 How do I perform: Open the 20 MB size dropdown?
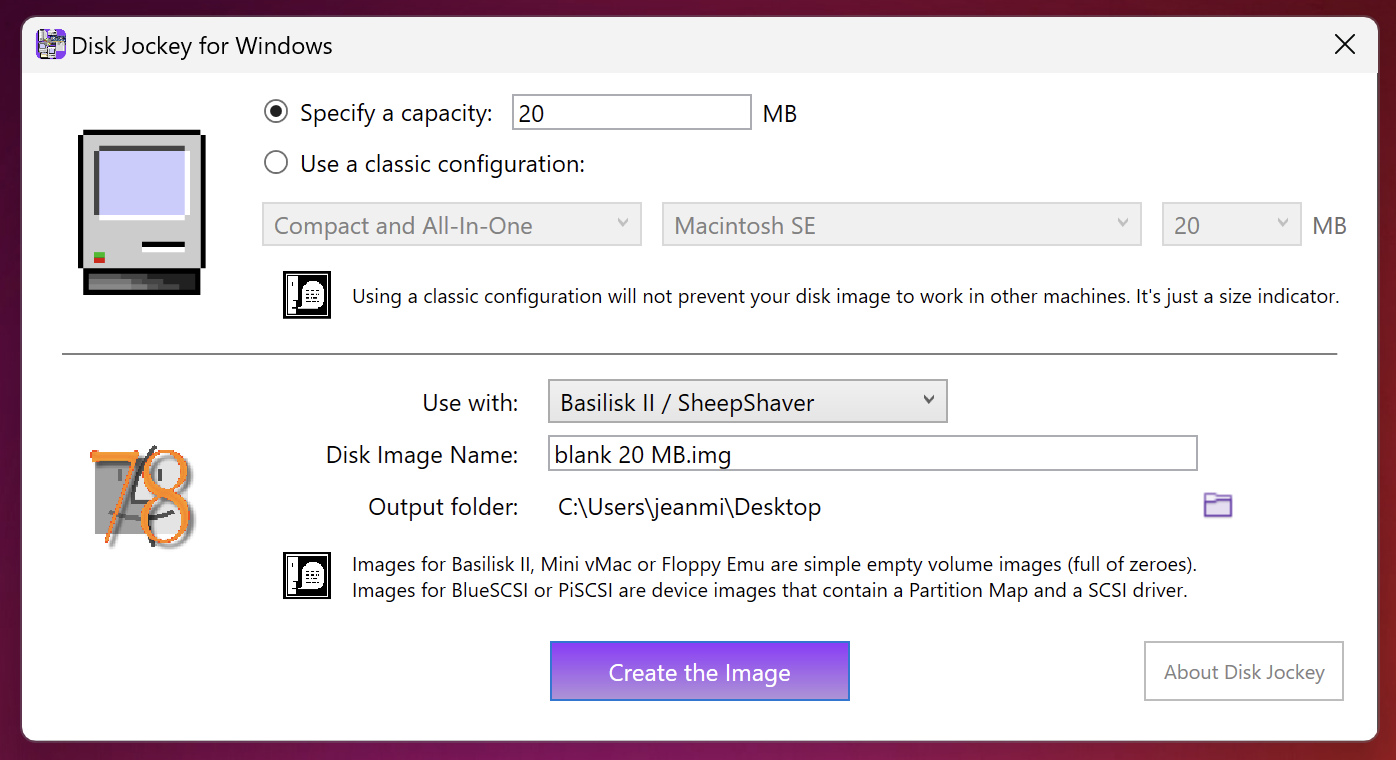tap(1232, 225)
